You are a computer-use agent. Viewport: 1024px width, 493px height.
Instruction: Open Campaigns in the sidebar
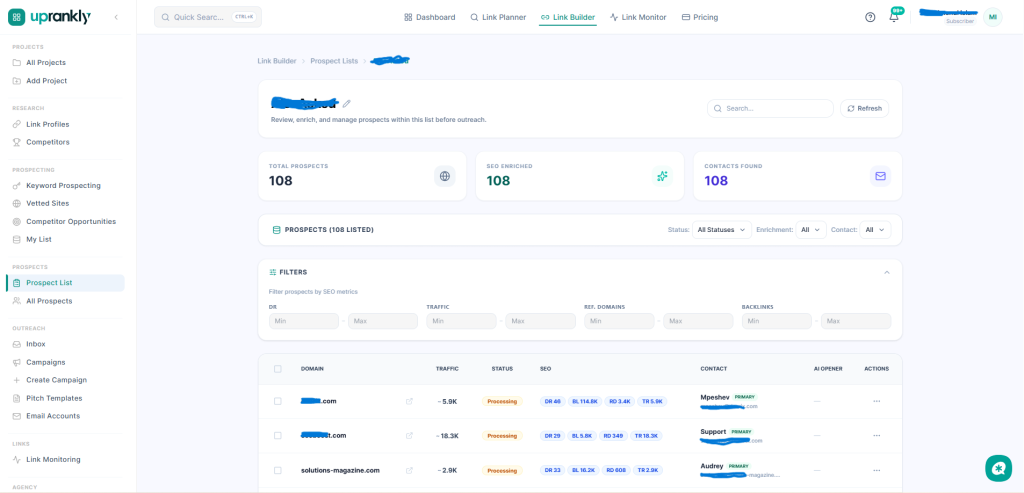coord(46,362)
